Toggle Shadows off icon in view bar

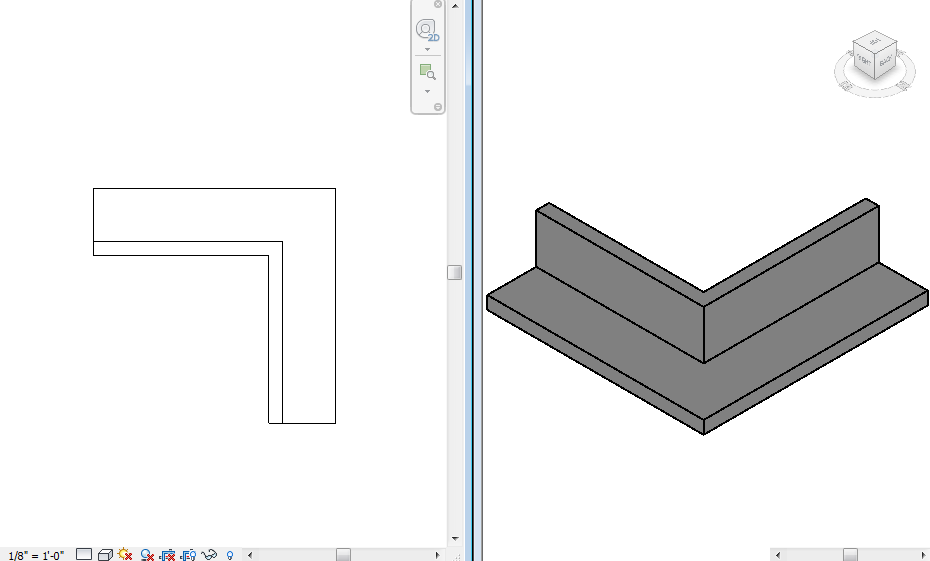click(146, 555)
